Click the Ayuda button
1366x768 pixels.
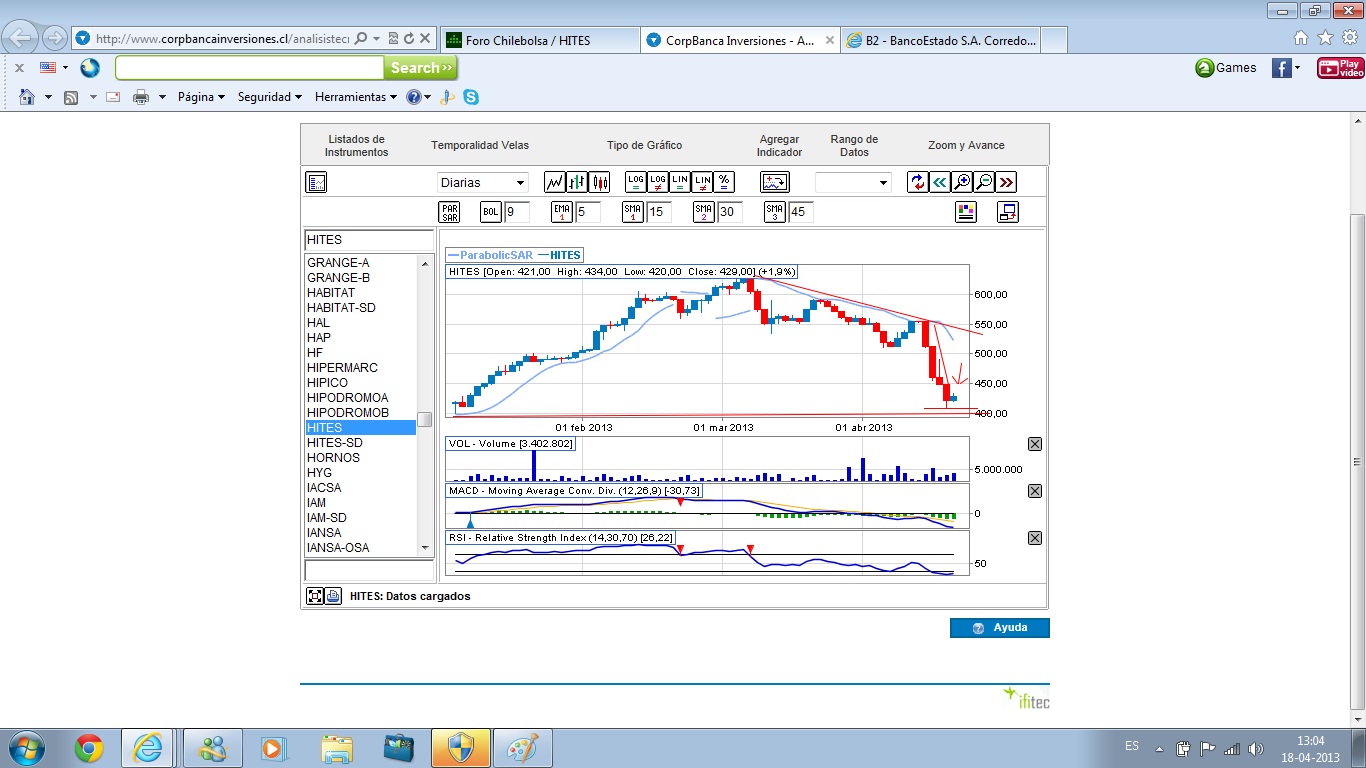click(x=999, y=628)
